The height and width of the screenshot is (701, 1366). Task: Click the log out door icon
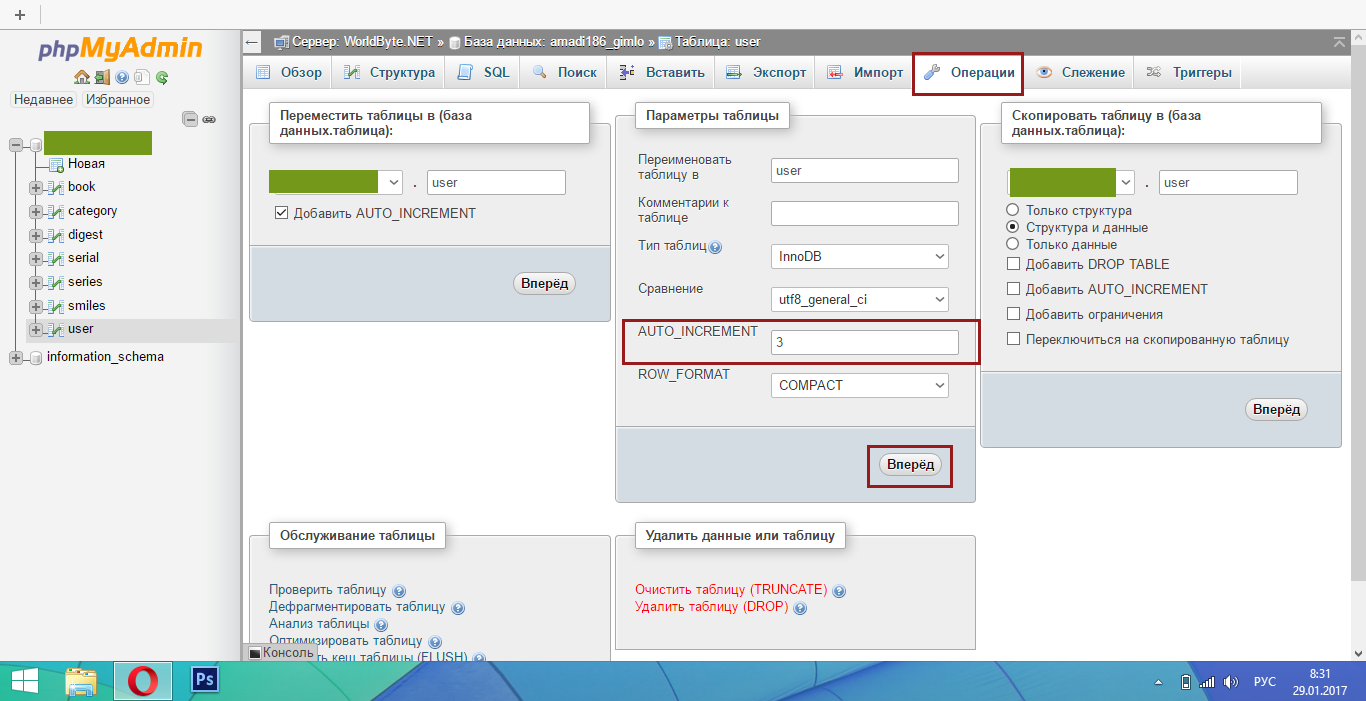coord(102,77)
